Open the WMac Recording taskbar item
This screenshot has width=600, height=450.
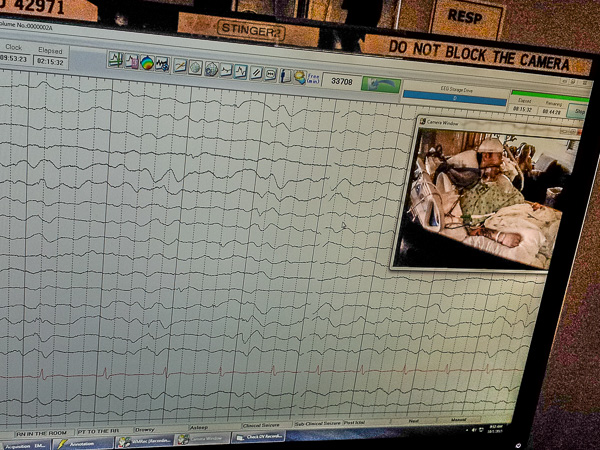coord(145,441)
